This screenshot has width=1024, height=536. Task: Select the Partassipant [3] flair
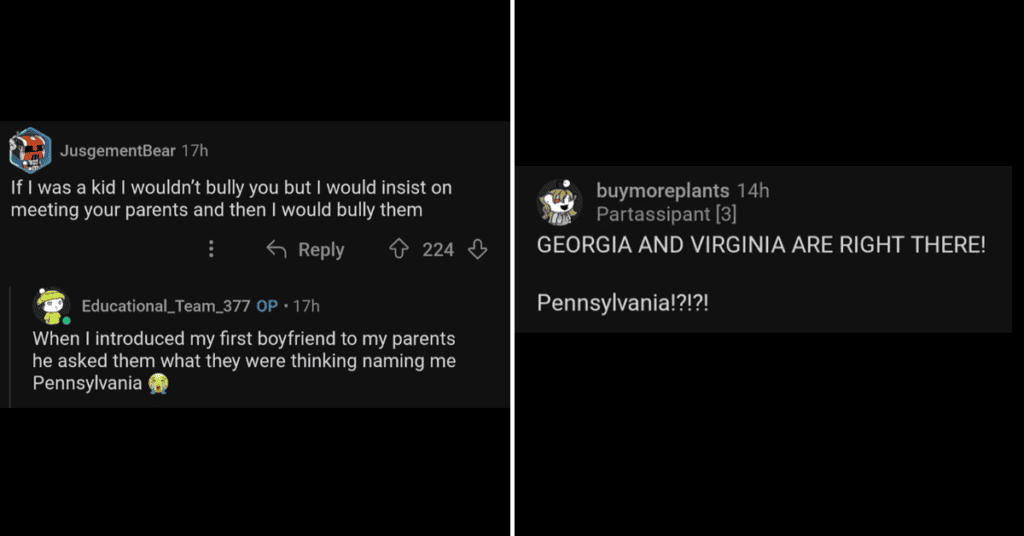pyautogui.click(x=666, y=214)
